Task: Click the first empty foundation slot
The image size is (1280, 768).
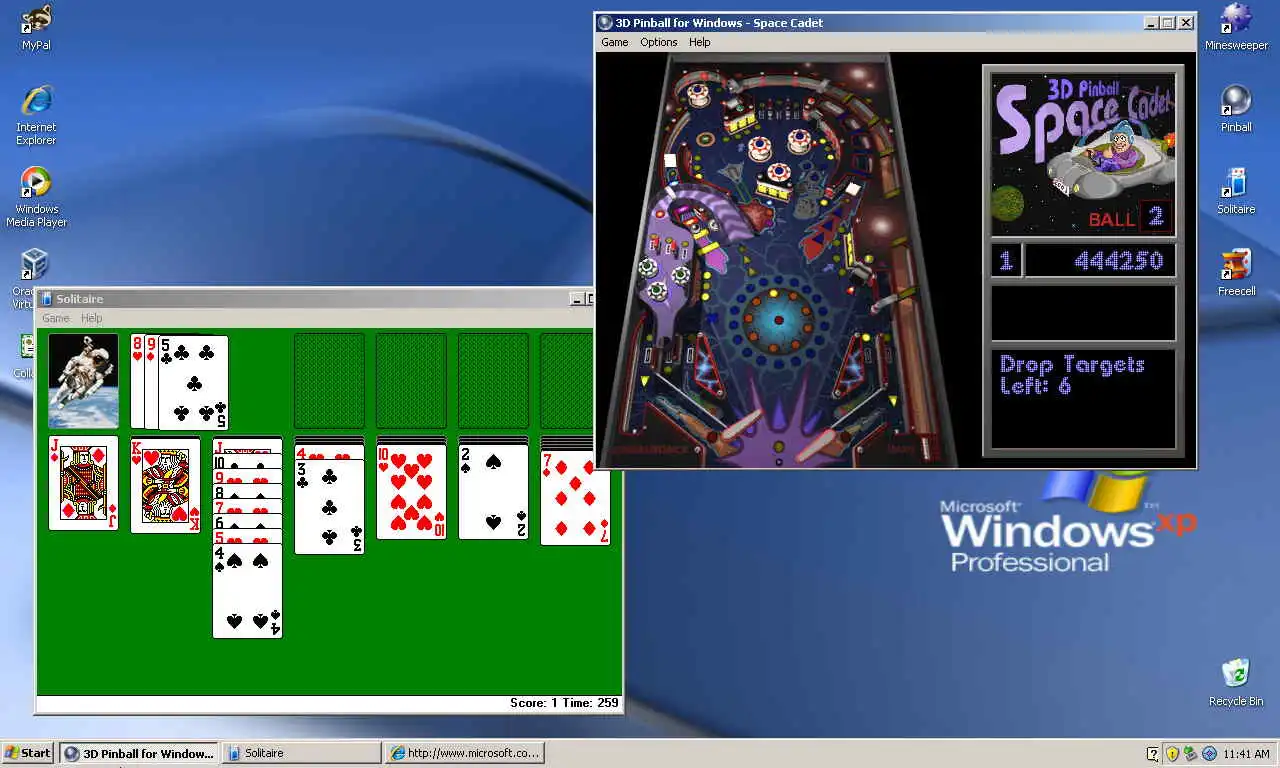Action: (329, 381)
